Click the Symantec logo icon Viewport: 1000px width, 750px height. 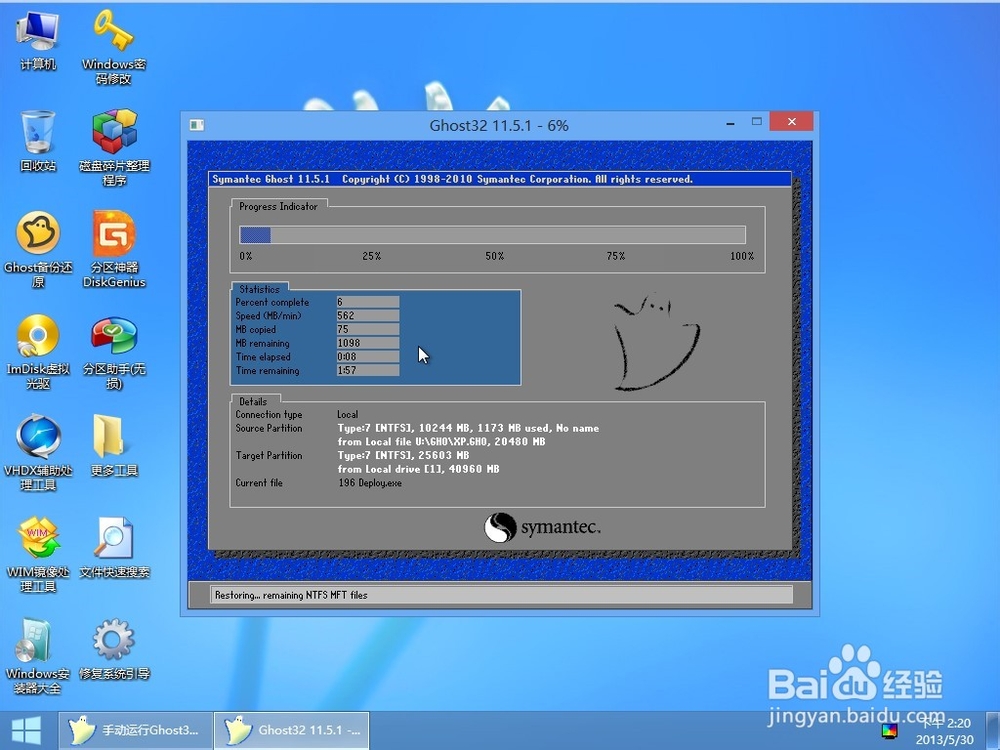(500, 527)
